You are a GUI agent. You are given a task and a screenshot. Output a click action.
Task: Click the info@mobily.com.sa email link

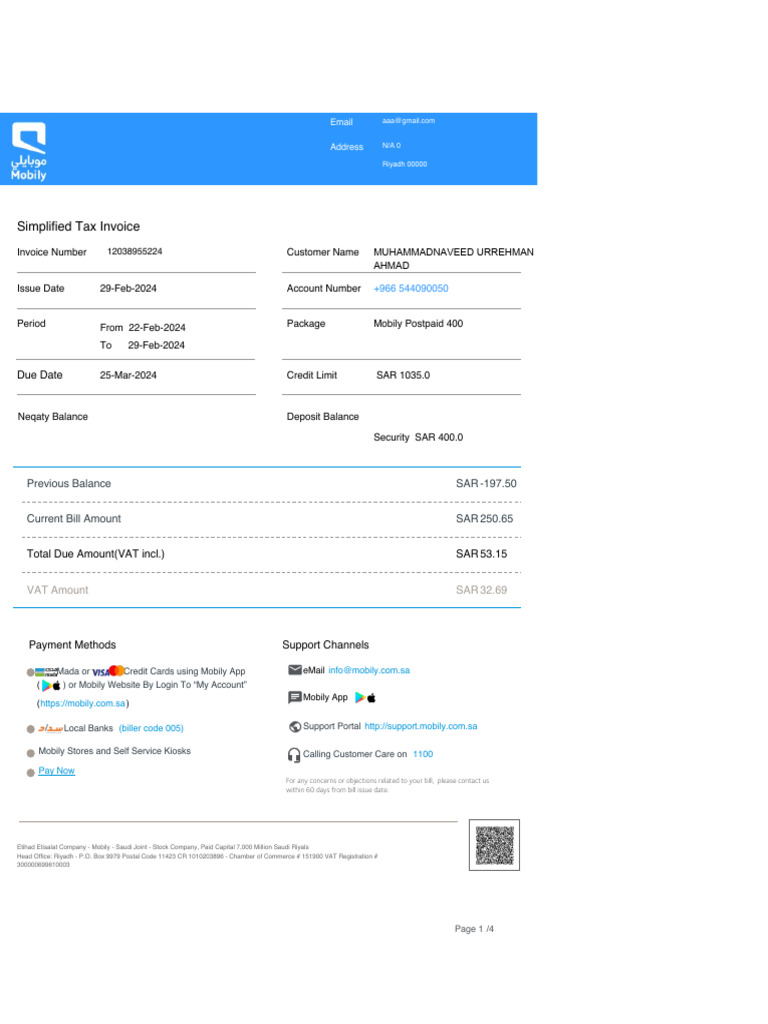(369, 670)
